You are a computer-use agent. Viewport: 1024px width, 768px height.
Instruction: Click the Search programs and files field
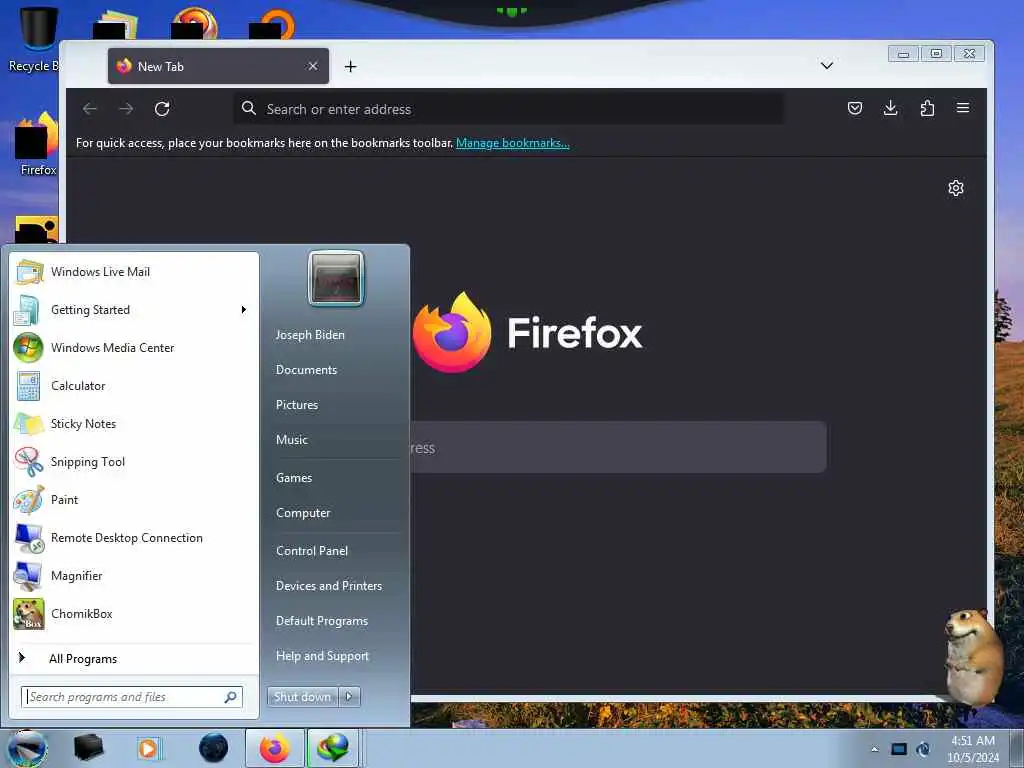[x=132, y=697]
